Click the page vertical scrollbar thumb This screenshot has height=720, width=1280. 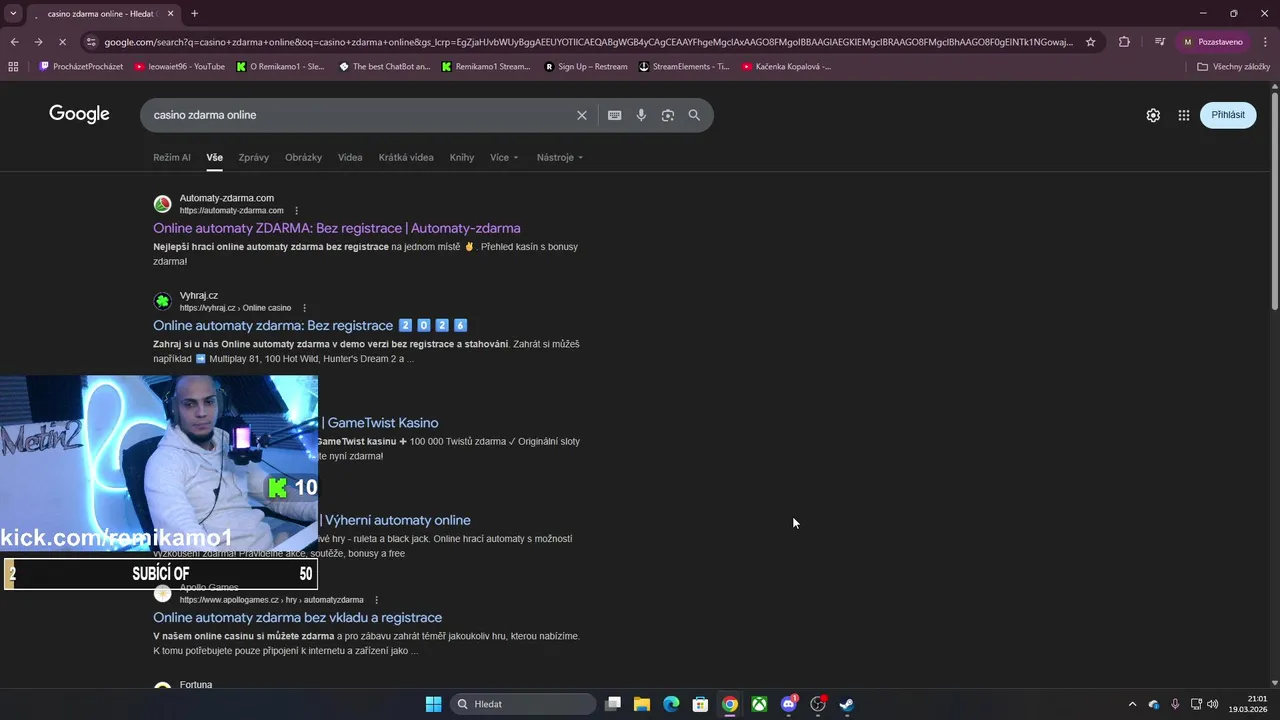pos(1274,200)
